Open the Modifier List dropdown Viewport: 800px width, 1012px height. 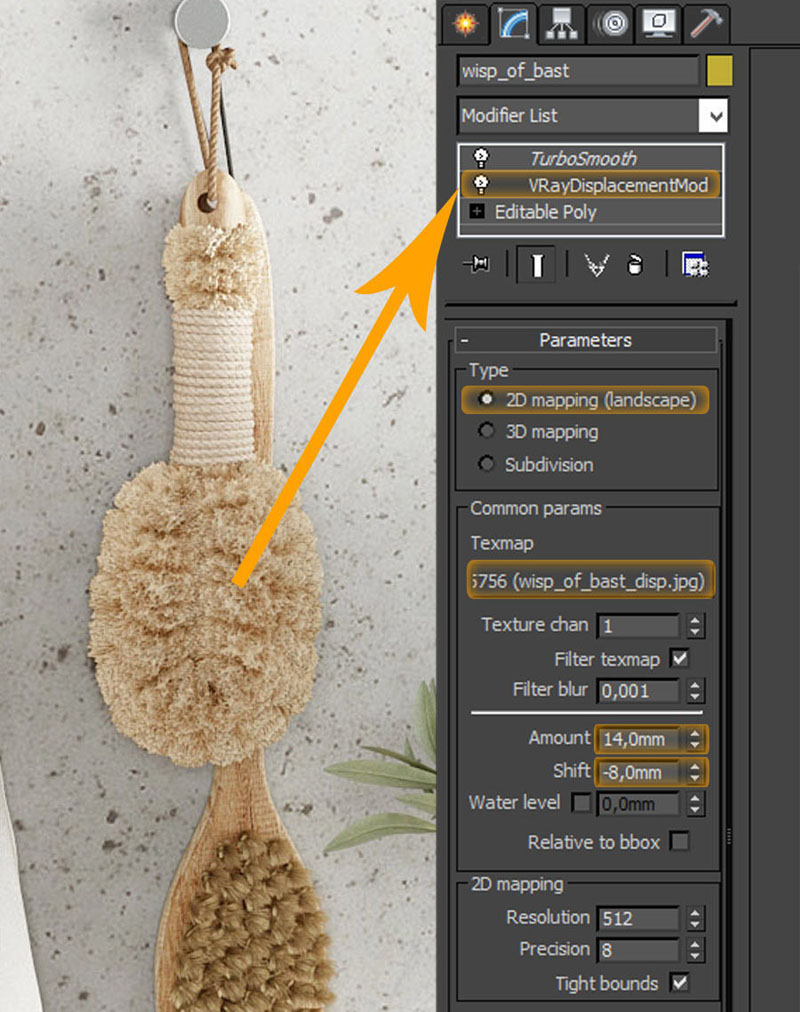714,116
